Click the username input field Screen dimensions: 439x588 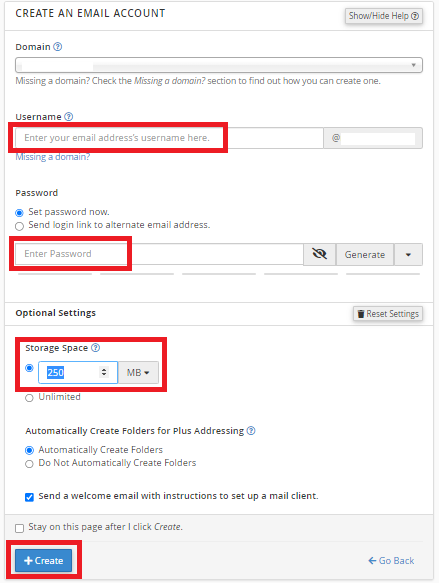(169, 138)
